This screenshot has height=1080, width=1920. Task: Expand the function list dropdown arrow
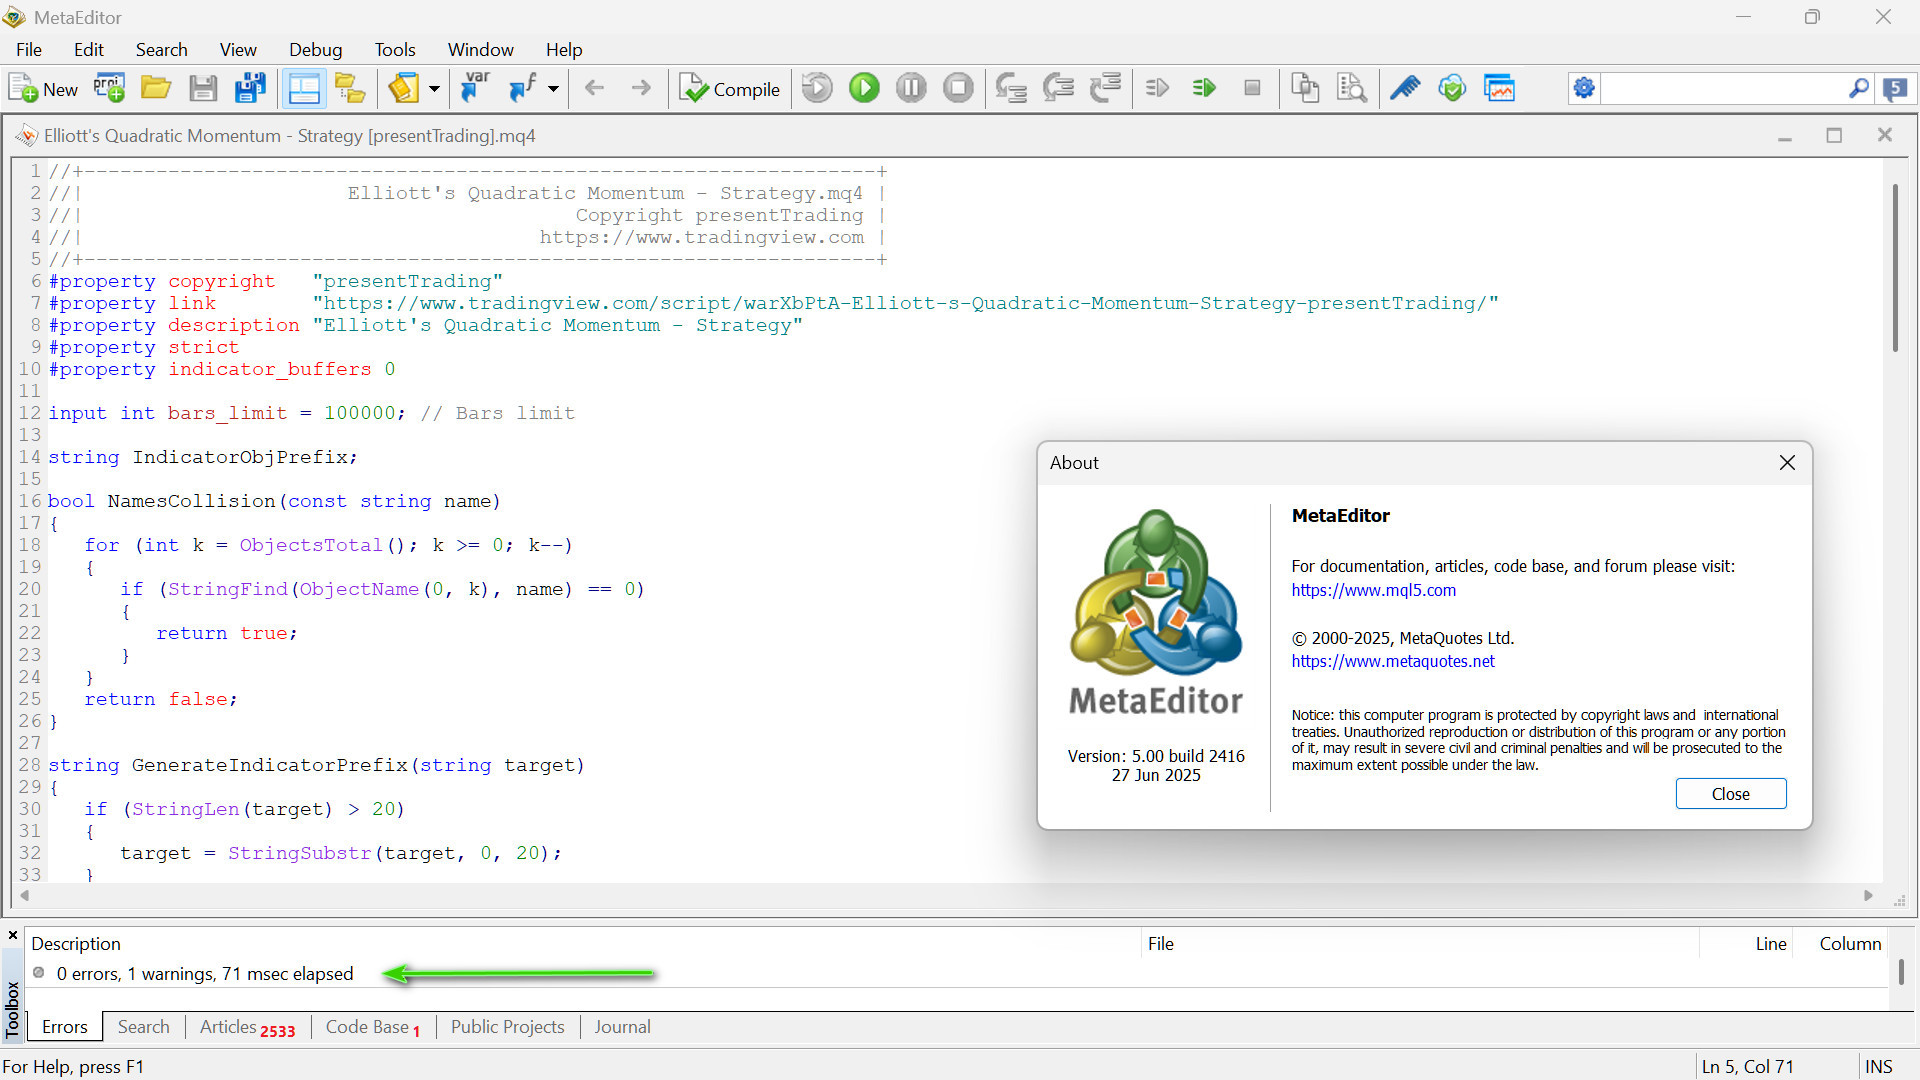tap(553, 89)
